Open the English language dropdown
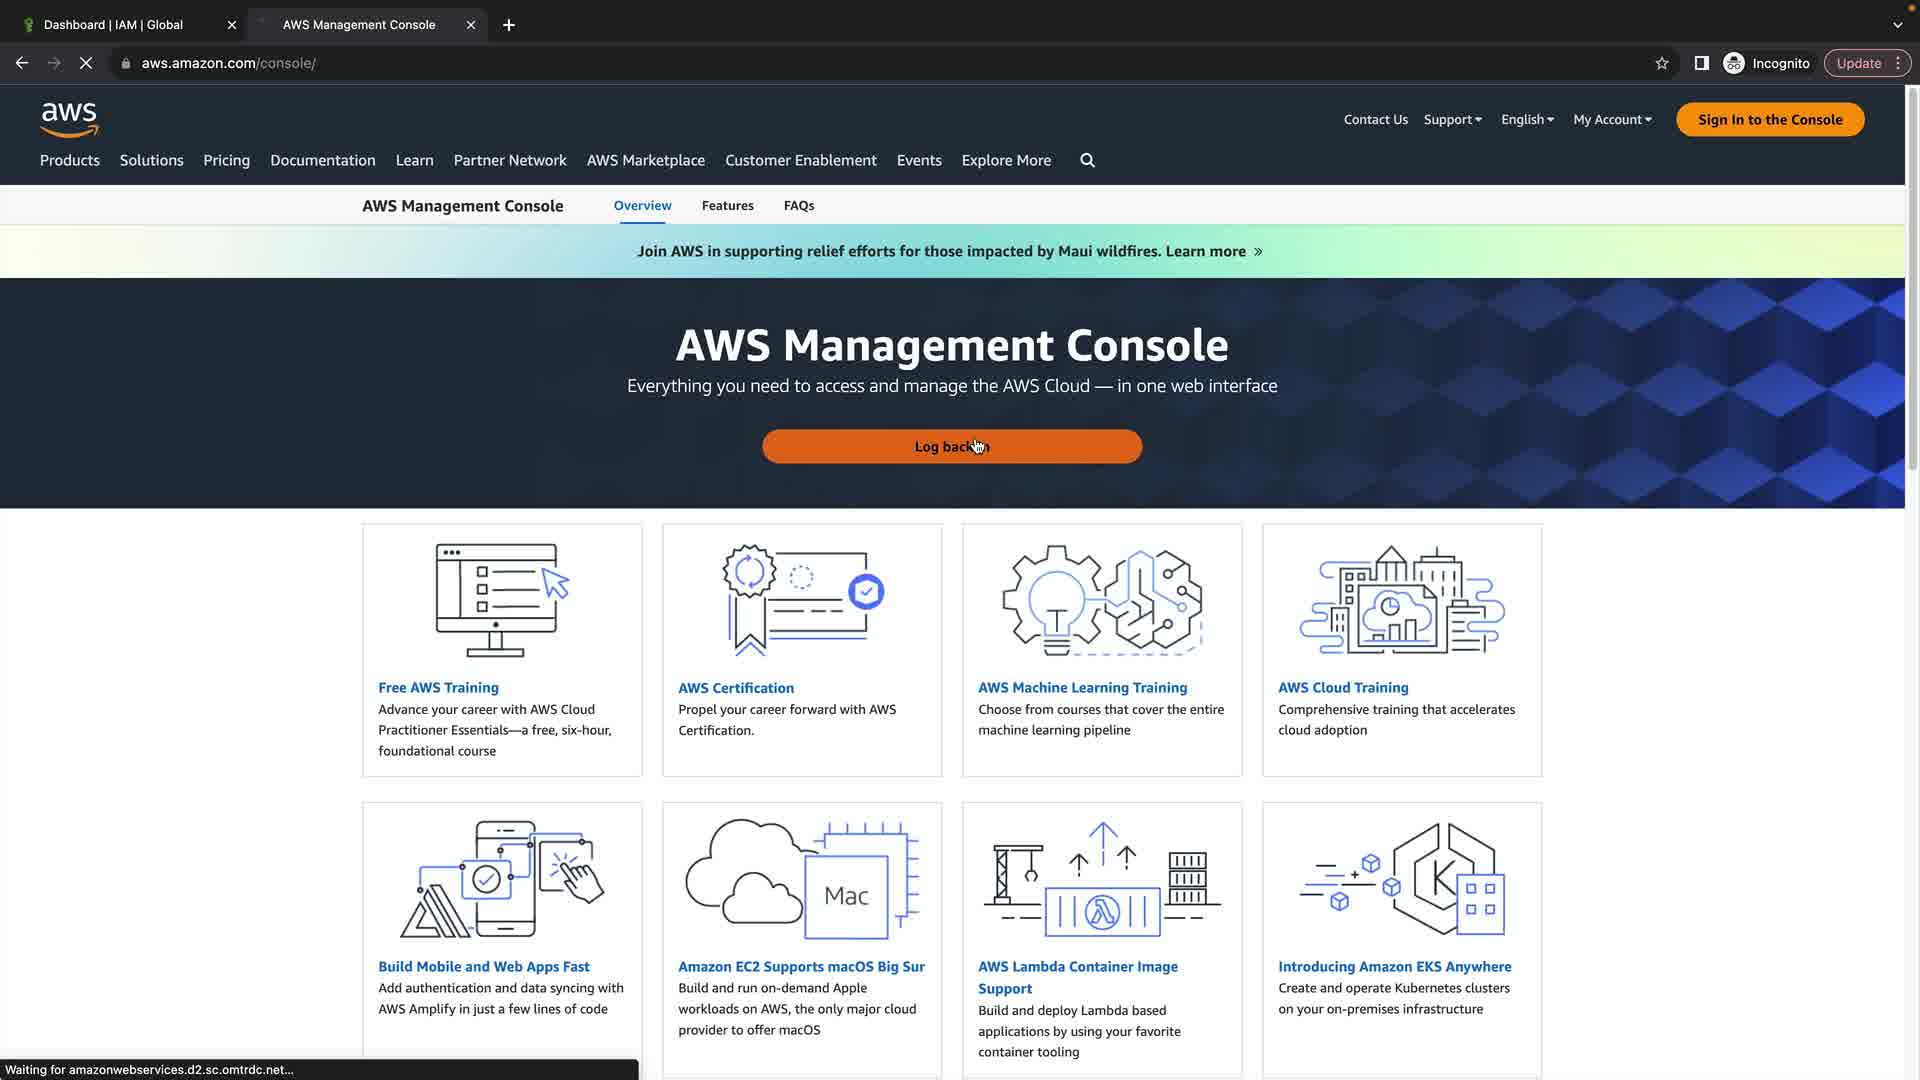The width and height of the screenshot is (1920, 1080). tap(1527, 119)
